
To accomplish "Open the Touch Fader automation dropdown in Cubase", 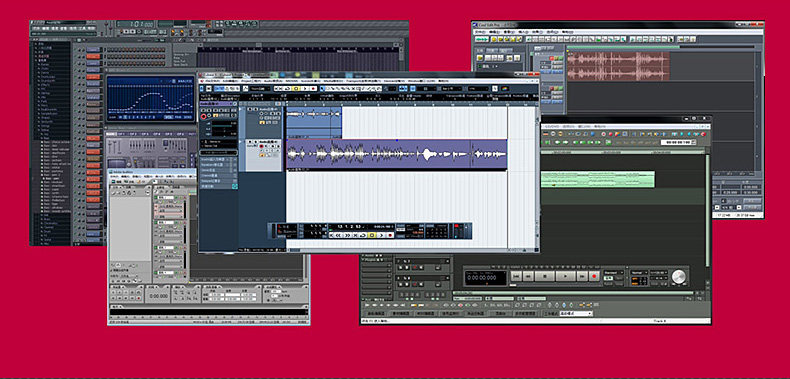I will pyautogui.click(x=260, y=89).
